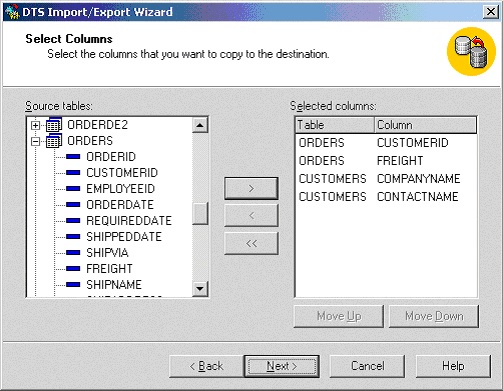The image size is (503, 391).
Task: Proceed with the Next button
Action: click(282, 366)
